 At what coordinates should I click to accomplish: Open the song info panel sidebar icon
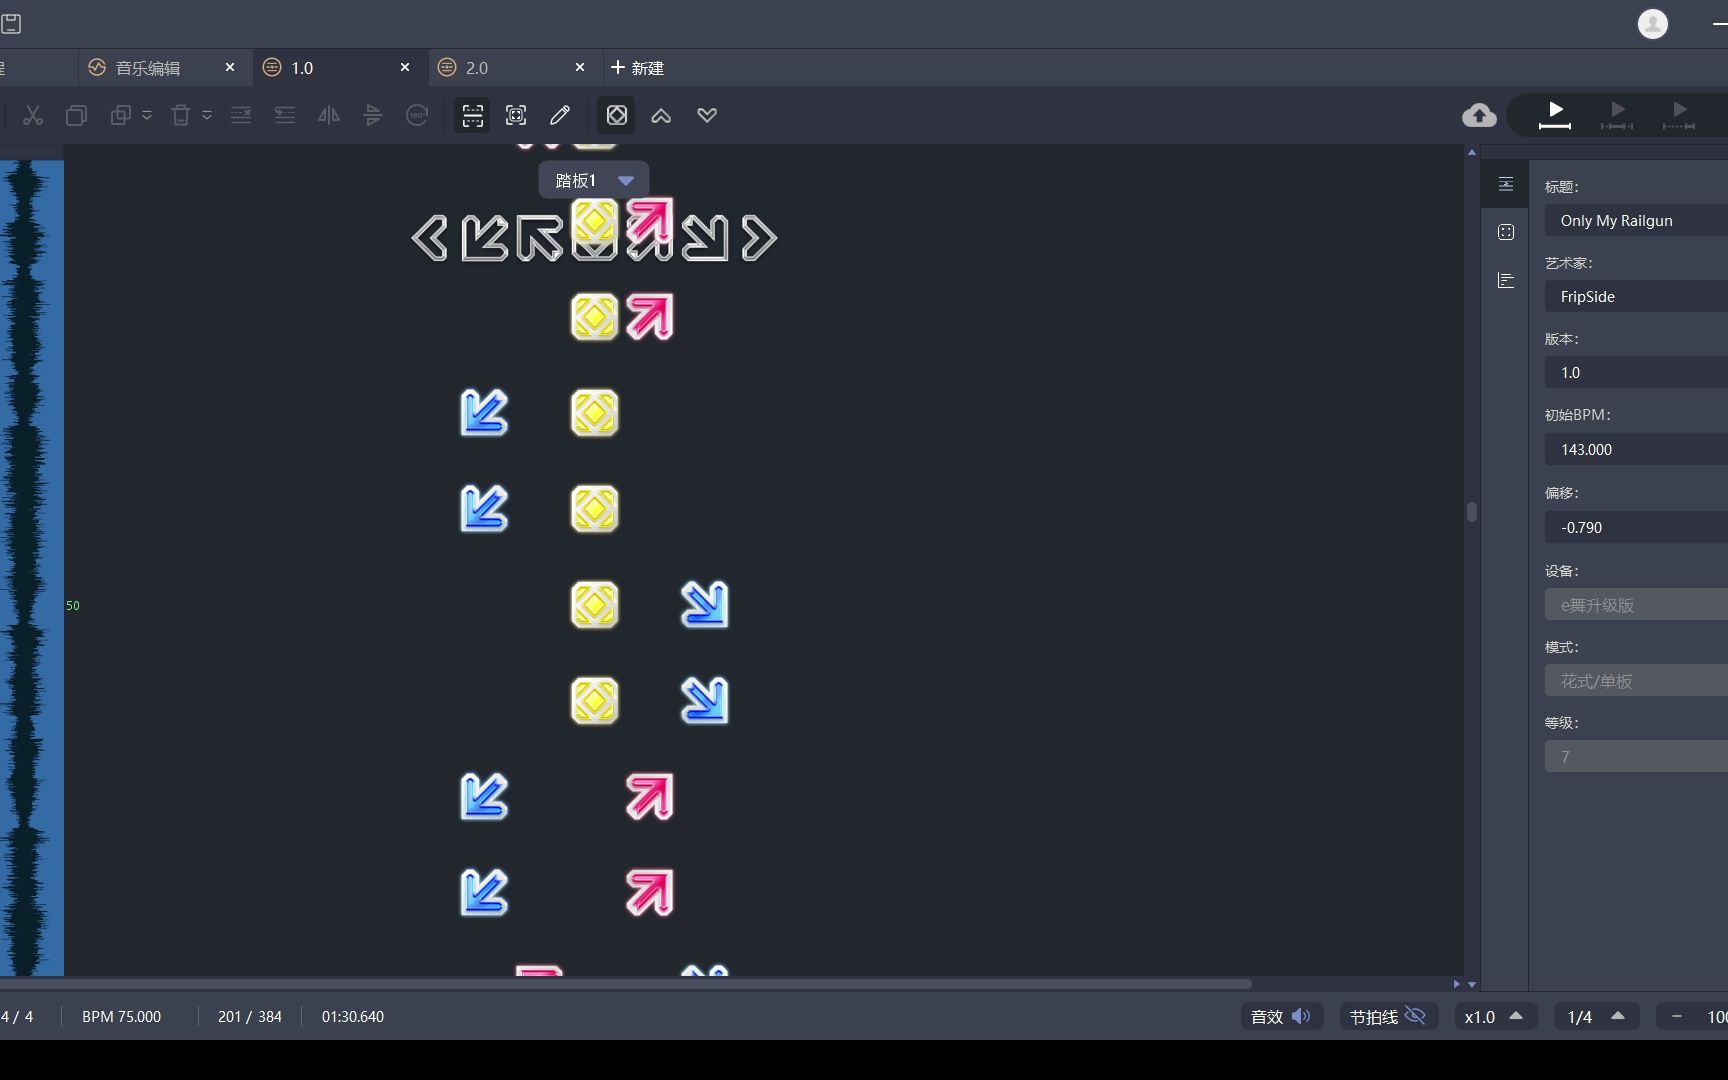tap(1506, 184)
